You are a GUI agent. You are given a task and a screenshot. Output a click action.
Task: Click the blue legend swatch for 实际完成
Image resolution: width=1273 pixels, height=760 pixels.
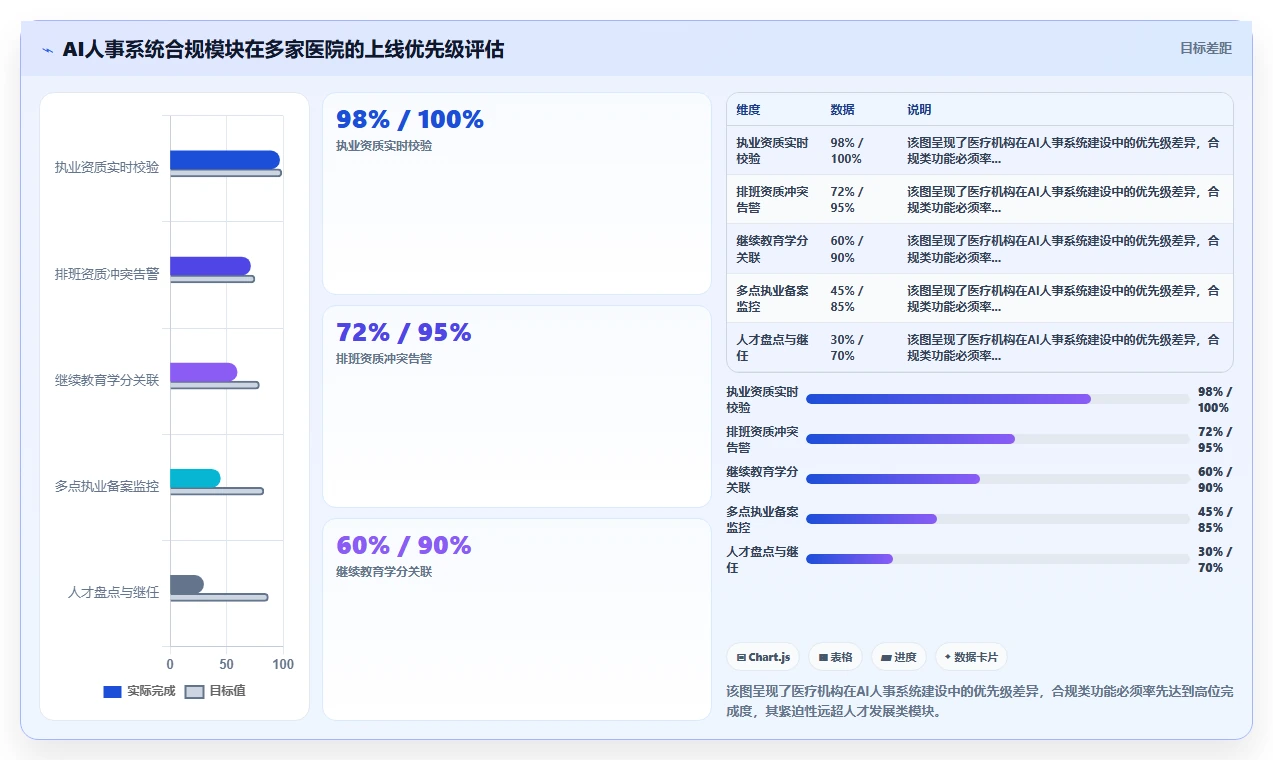coord(112,691)
